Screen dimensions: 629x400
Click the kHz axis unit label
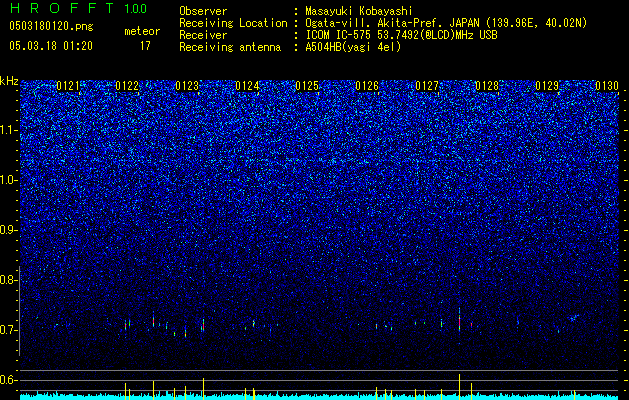pos(9,81)
